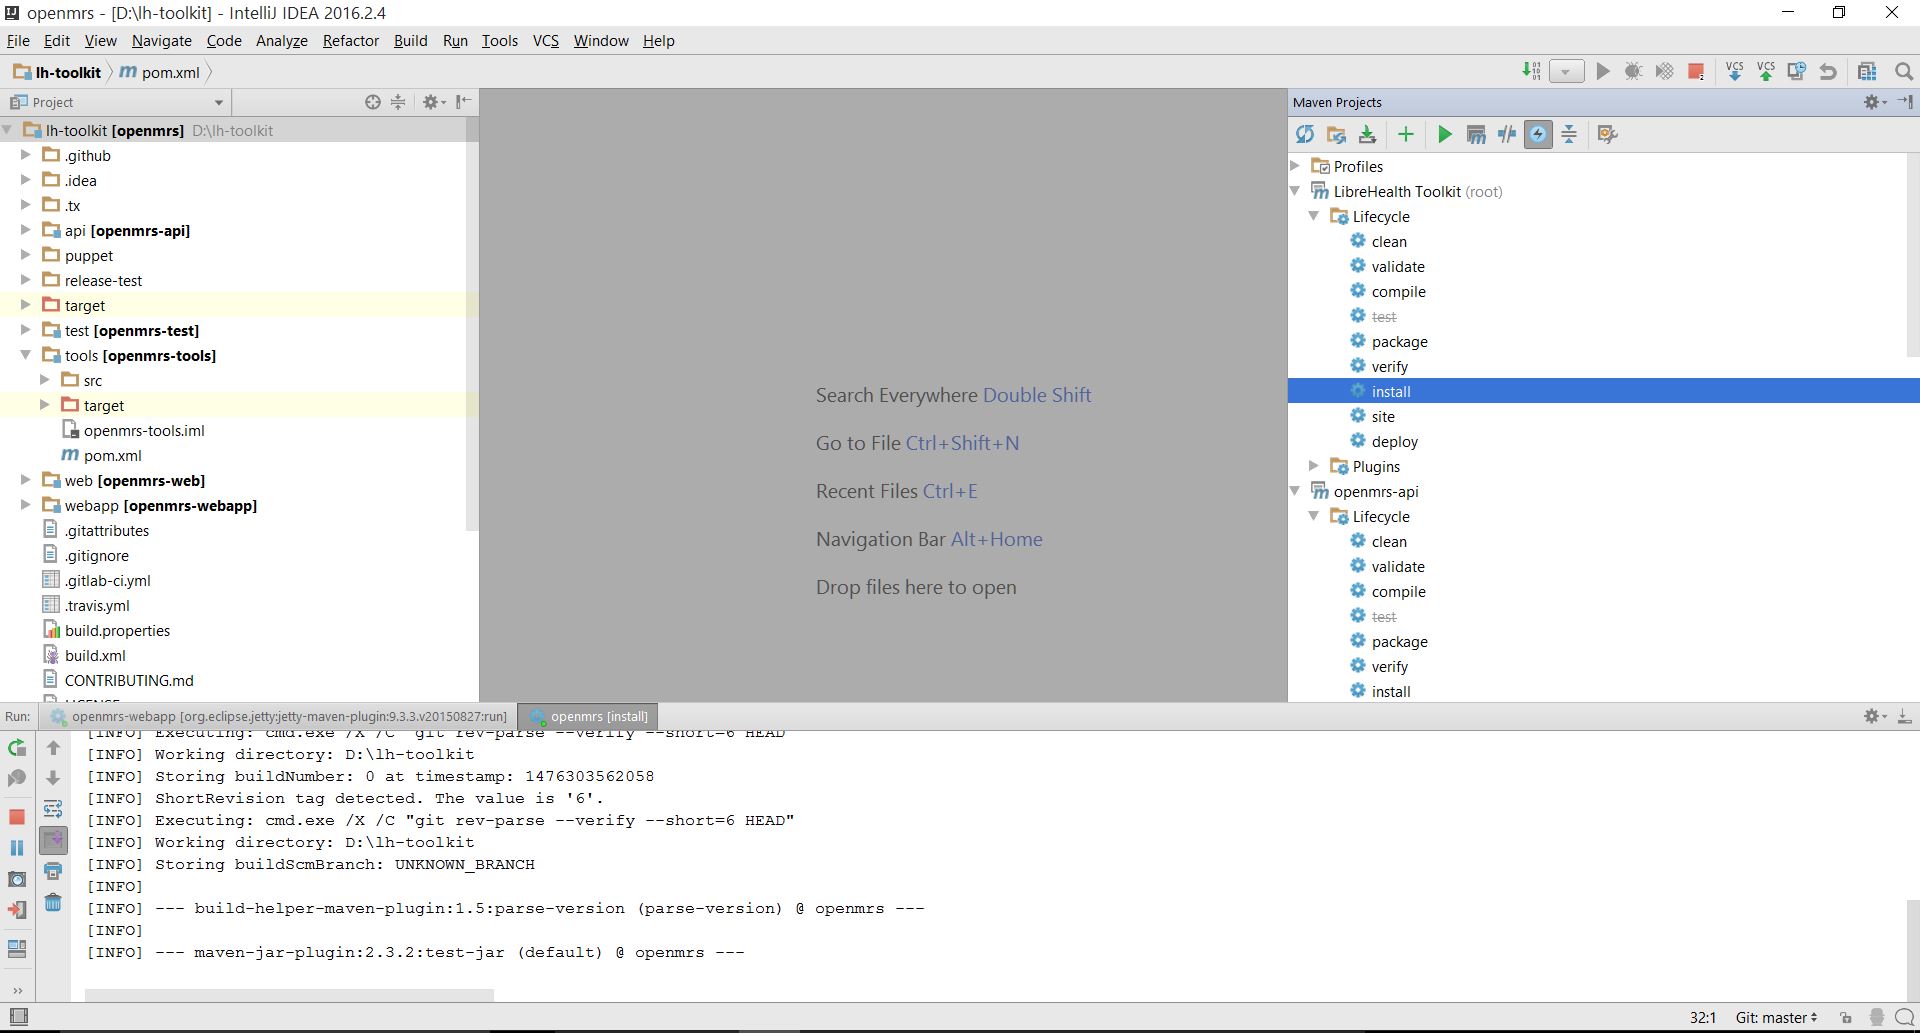Open the Git master branch widget
Viewport: 1920px width, 1033px height.
[x=1776, y=1017]
